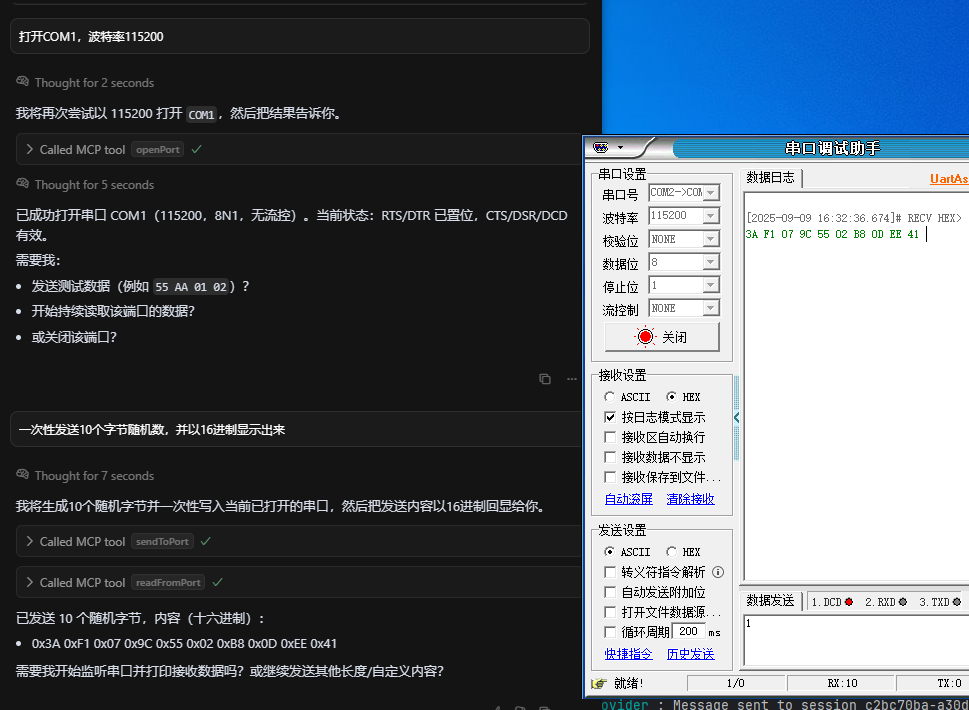Click the 'Thought for 5 seconds' text
Screen dimensions: 969x710
click(x=95, y=185)
